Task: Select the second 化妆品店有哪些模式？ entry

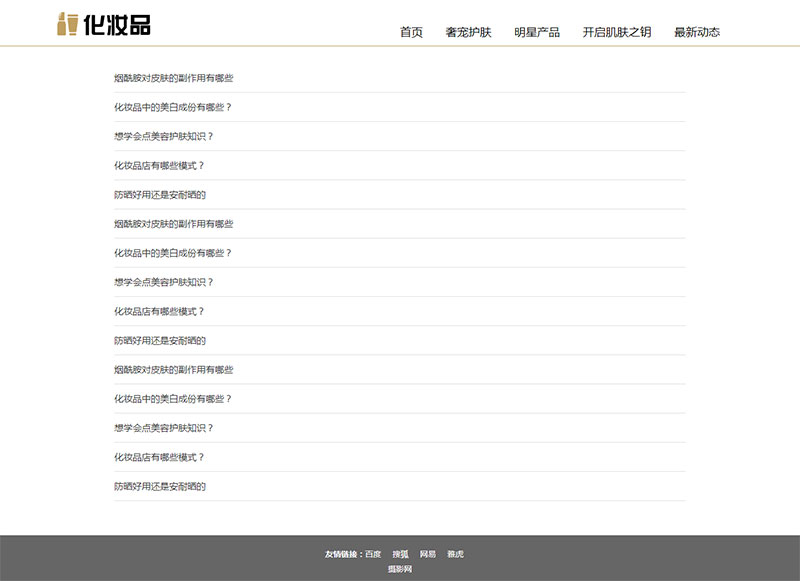Action: pos(159,311)
